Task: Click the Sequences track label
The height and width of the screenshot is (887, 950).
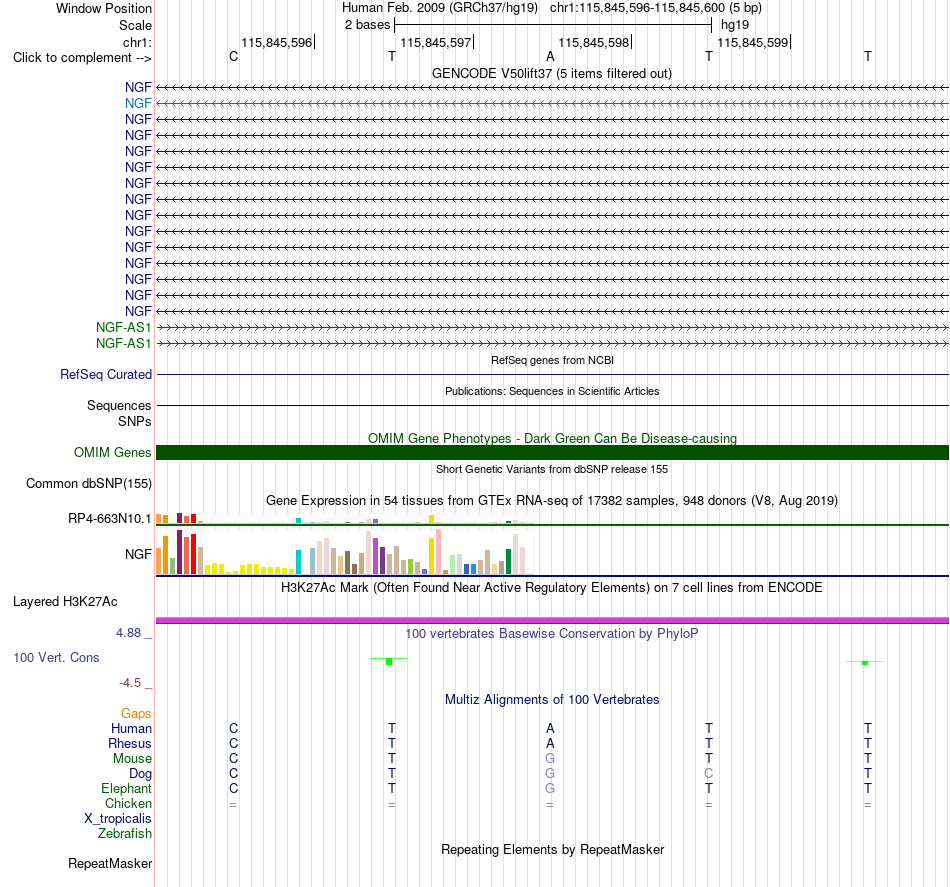Action: 119,405
